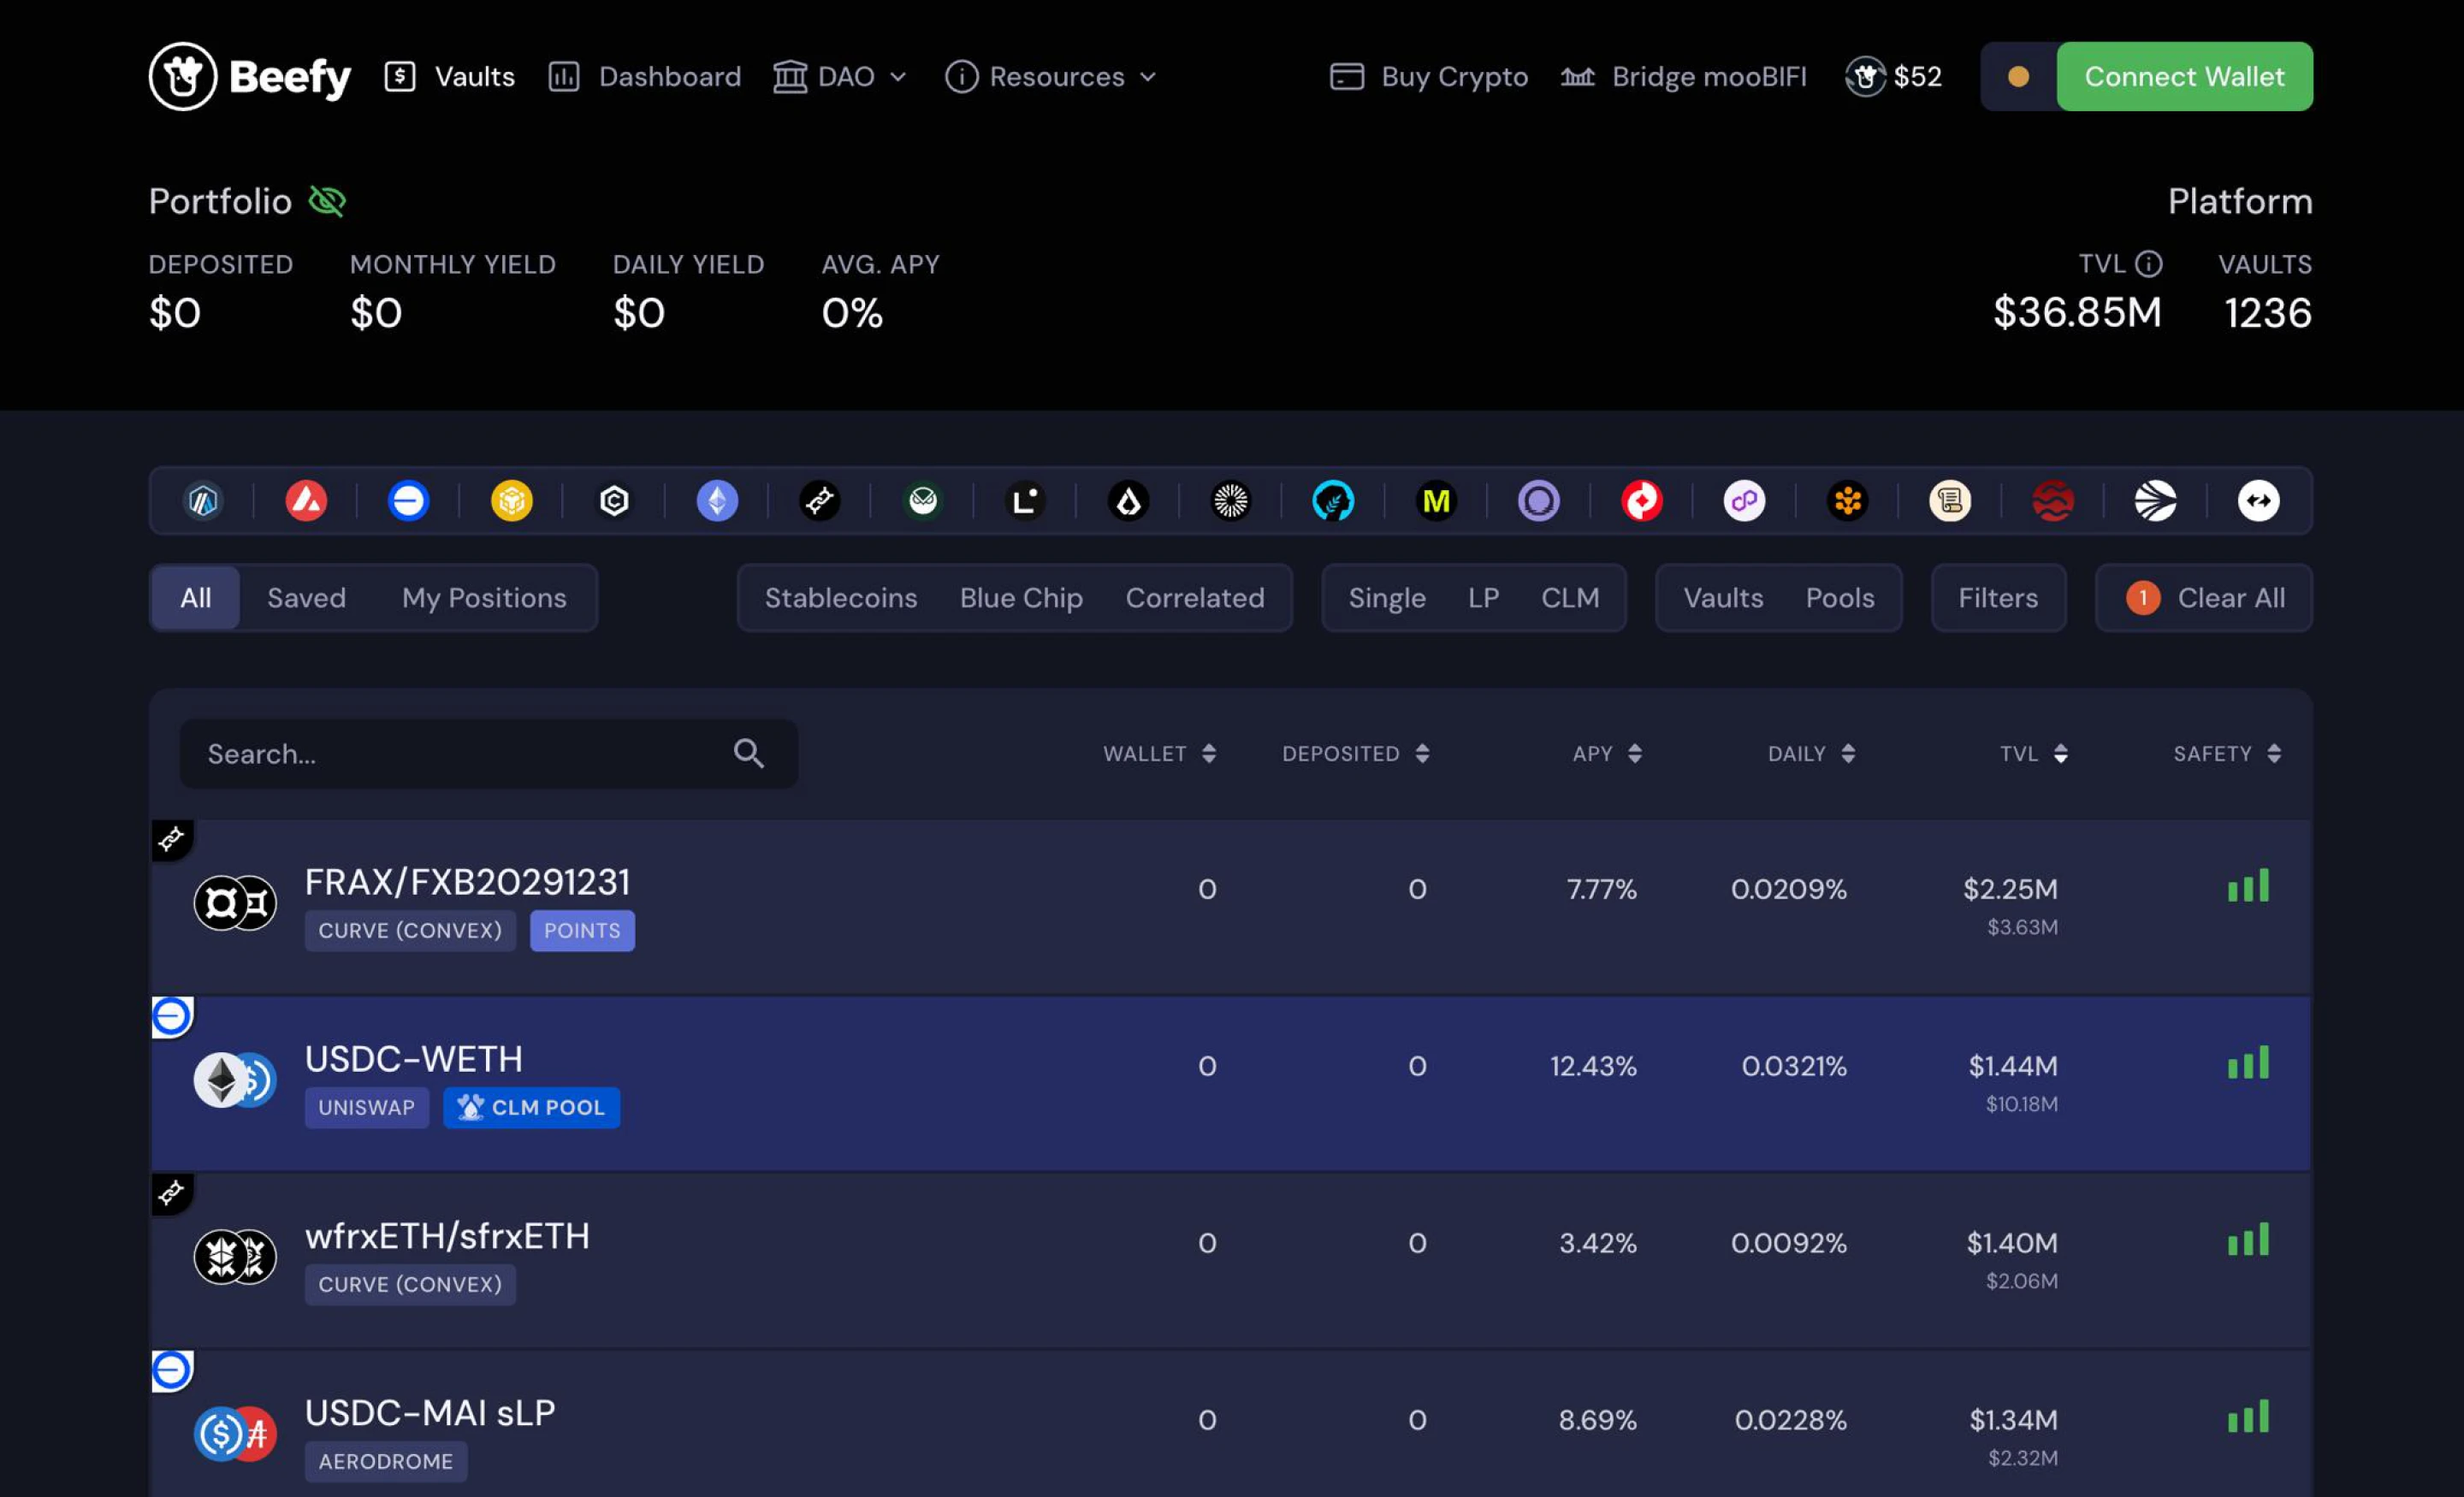The width and height of the screenshot is (2464, 1497).
Task: Click Clear All filters button
Action: (x=2204, y=598)
